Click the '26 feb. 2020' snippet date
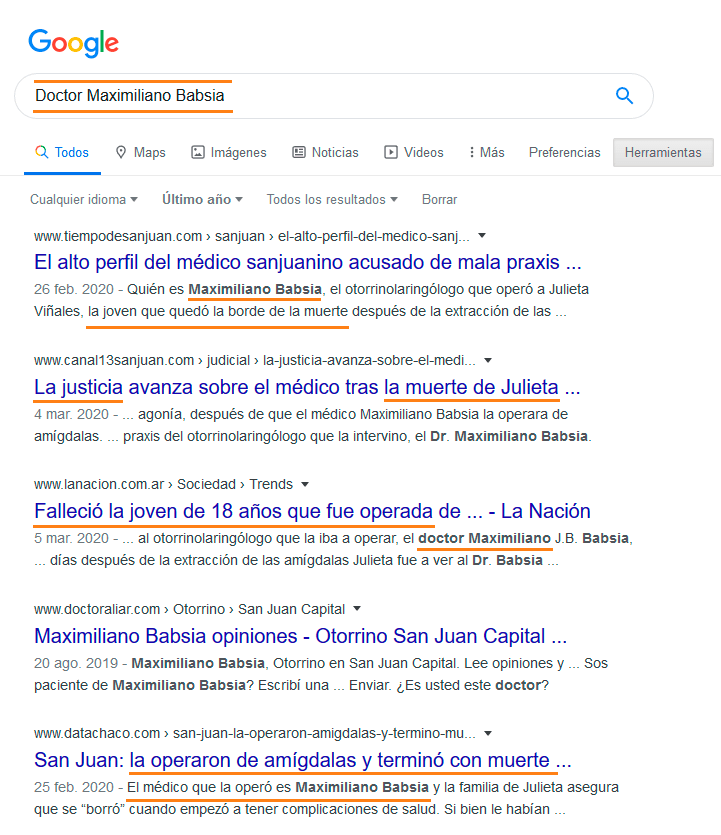Viewport: 721px width, 835px height. tap(74, 289)
